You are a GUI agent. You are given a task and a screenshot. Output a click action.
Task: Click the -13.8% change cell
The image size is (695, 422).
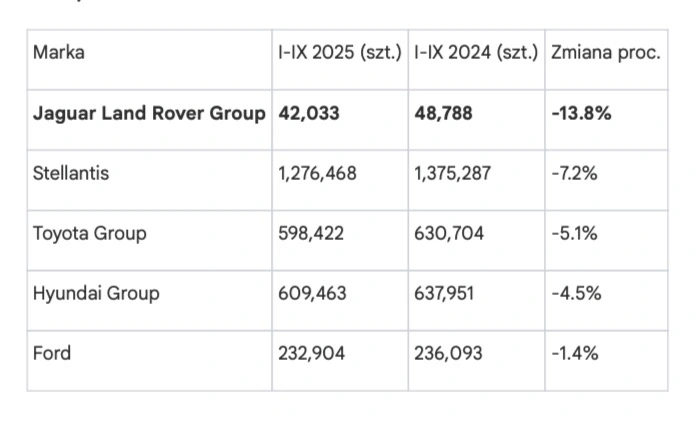tap(581, 113)
